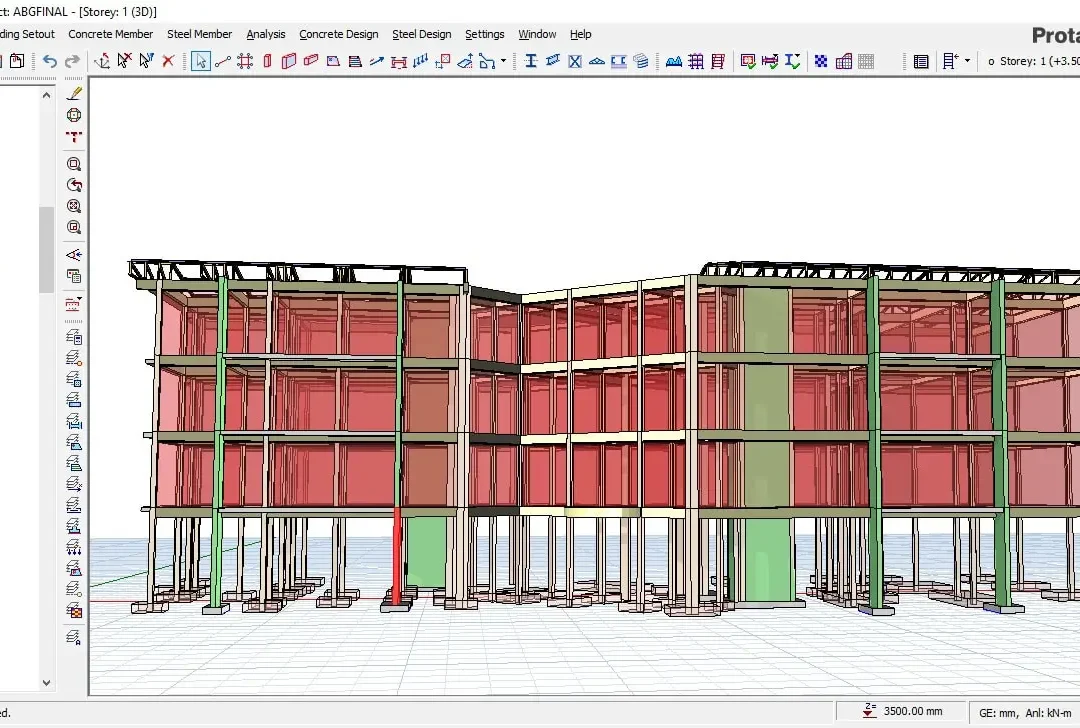The image size is (1080, 728).
Task: Click the zoom window magnifier icon
Action: [x=74, y=164]
